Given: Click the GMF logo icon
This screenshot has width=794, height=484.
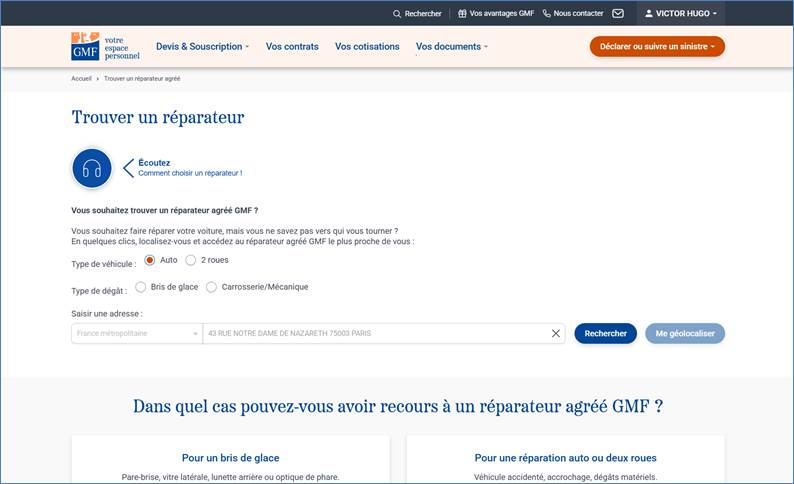Looking at the screenshot, I should point(85,46).
